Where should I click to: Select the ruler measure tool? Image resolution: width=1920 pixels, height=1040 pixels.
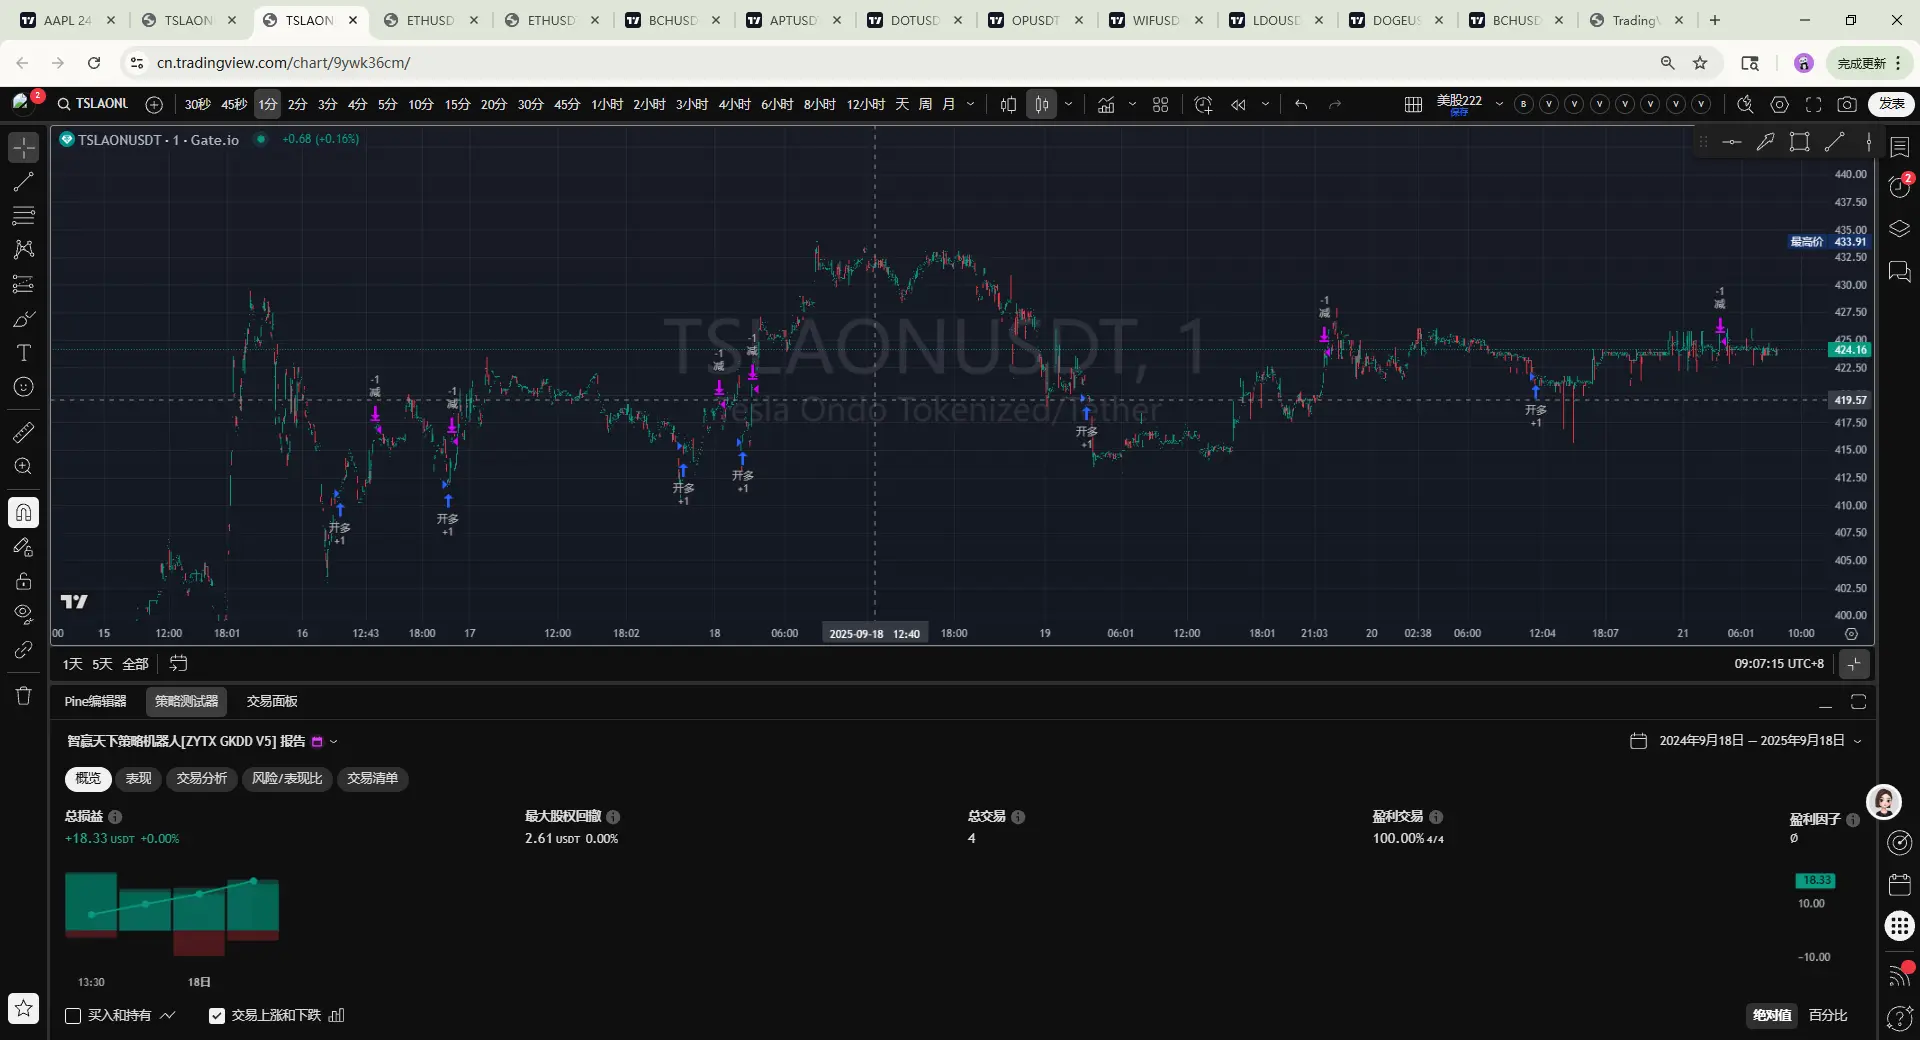[x=24, y=432]
